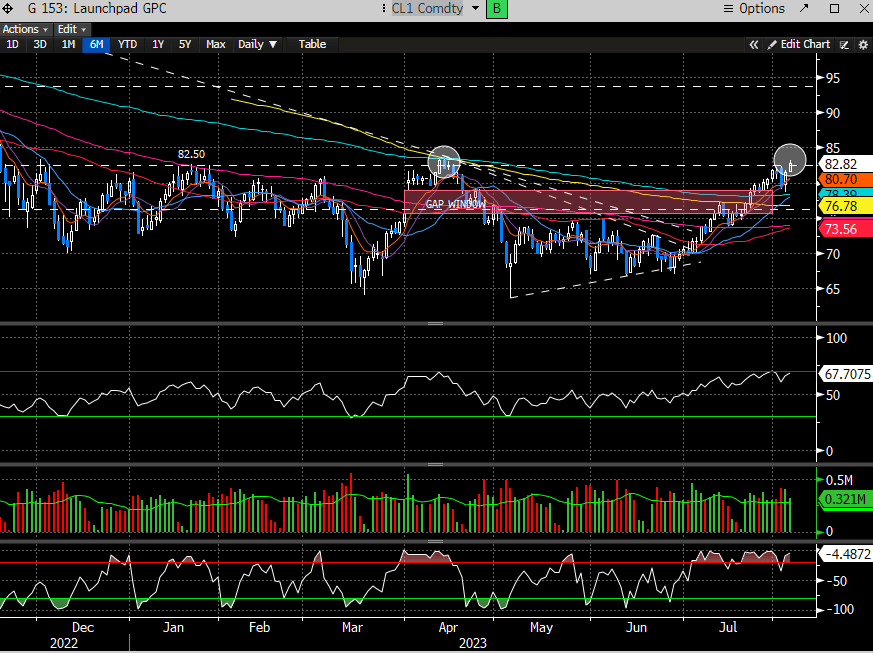Open chart settings gear icon

863,45
